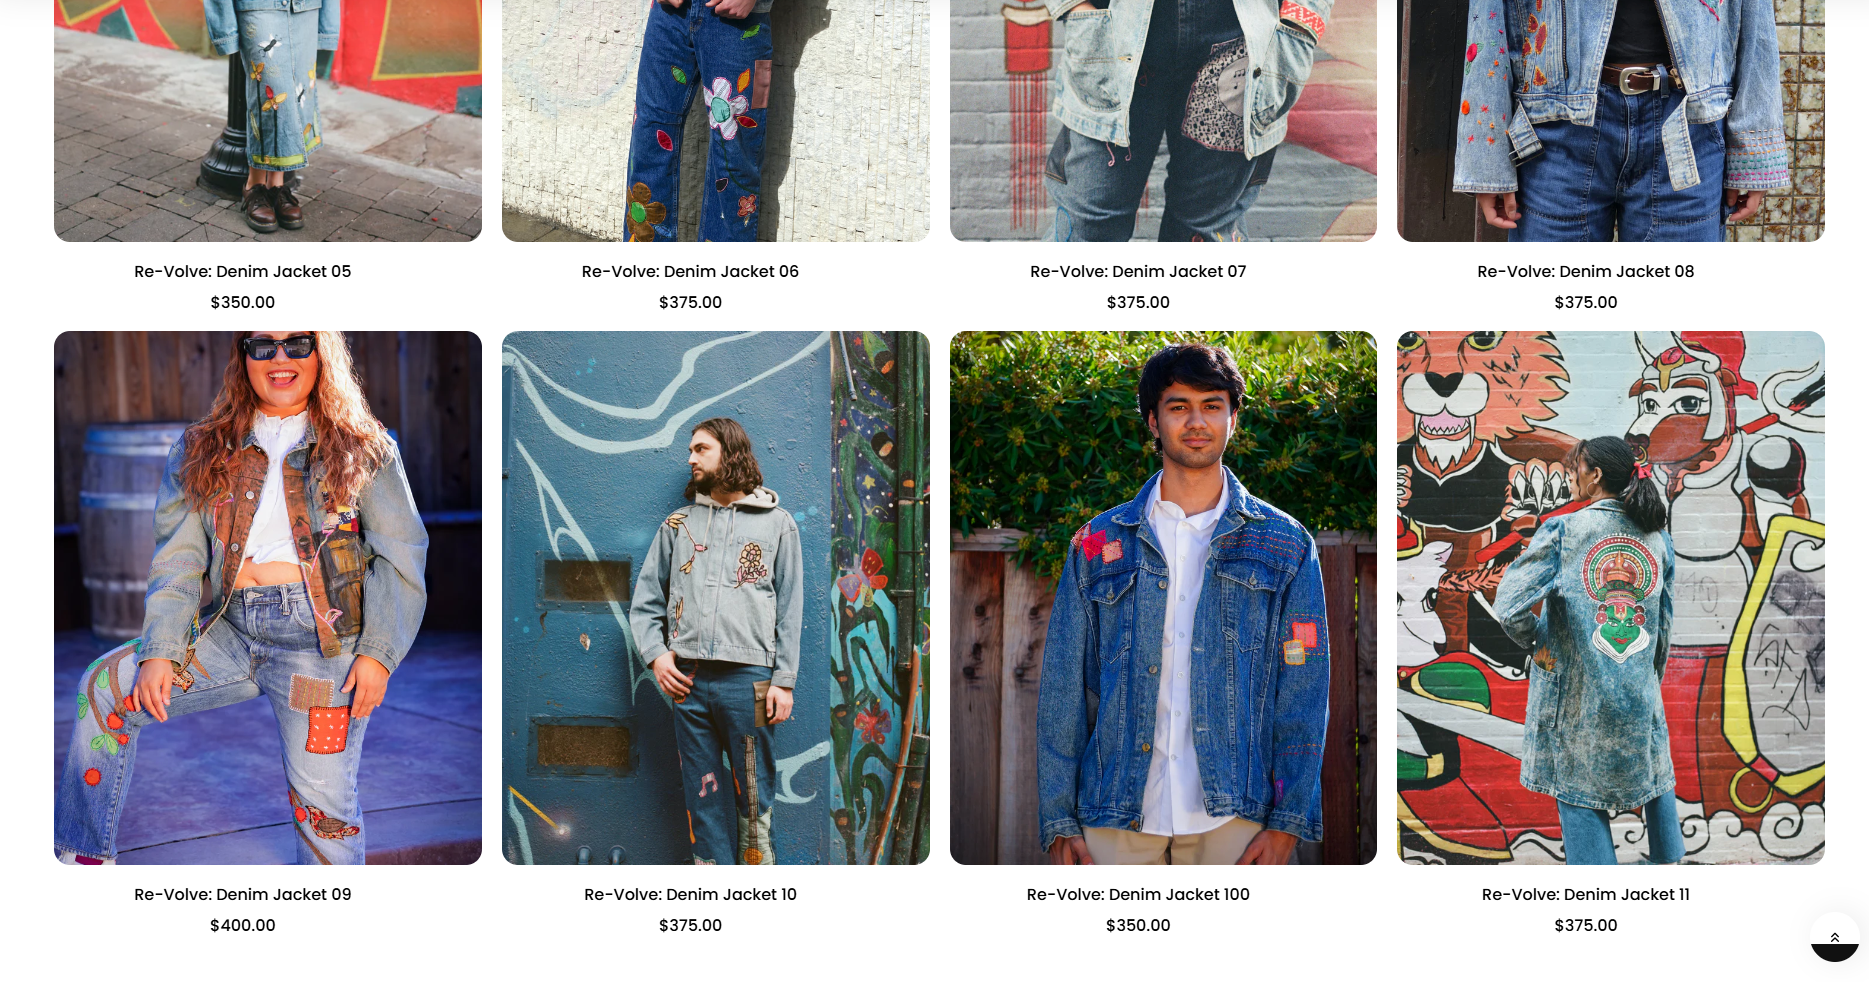Open the Denim Jacket 08 product photo
1869x982 pixels.
tap(1611, 120)
